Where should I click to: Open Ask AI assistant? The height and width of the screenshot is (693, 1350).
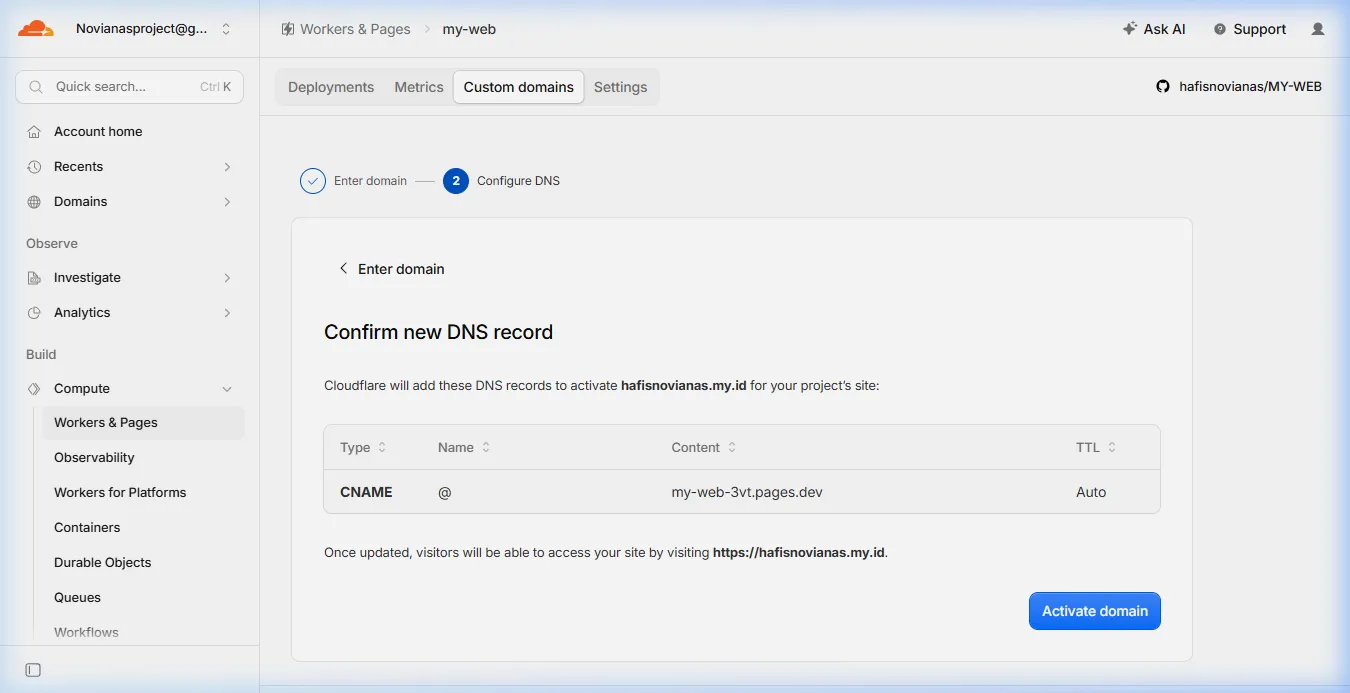pyautogui.click(x=1154, y=29)
